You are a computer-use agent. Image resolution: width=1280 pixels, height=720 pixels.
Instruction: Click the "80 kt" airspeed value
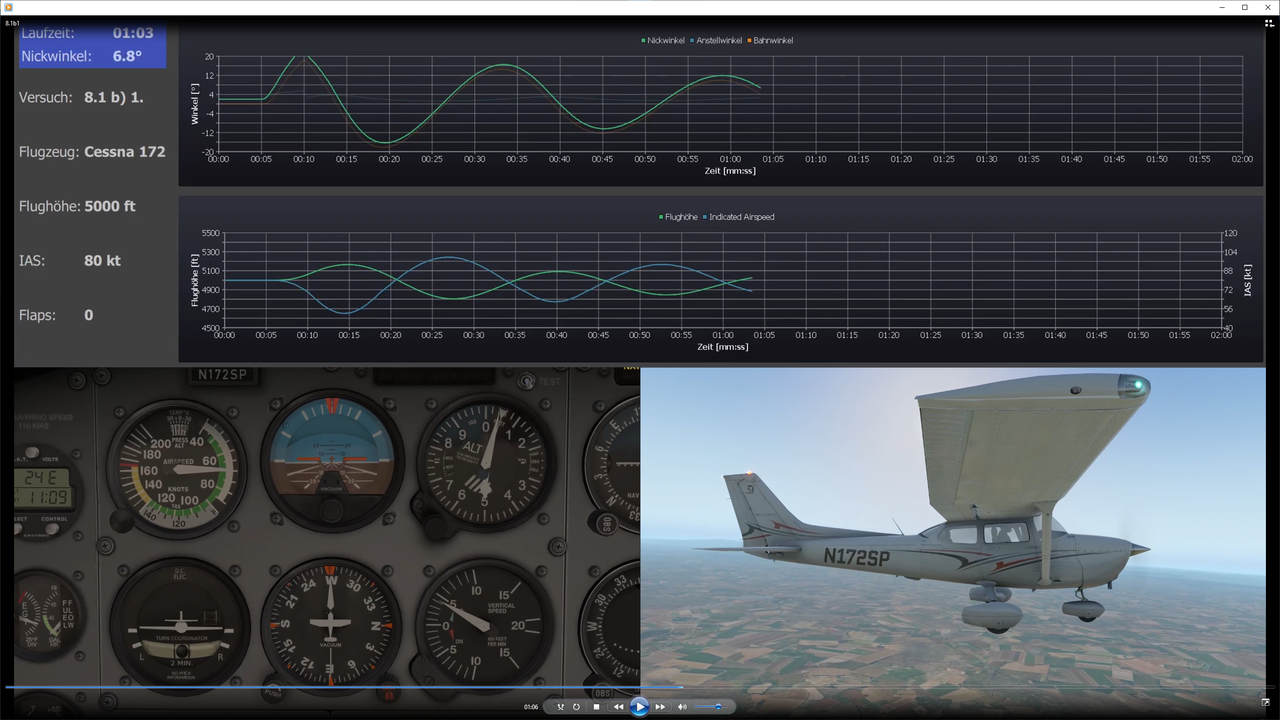pos(102,260)
